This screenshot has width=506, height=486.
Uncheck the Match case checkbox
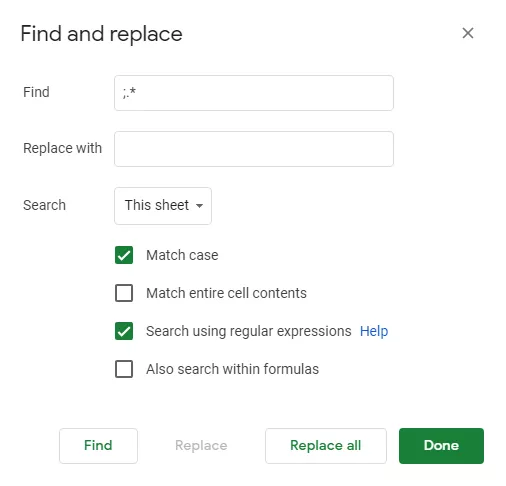pos(124,255)
